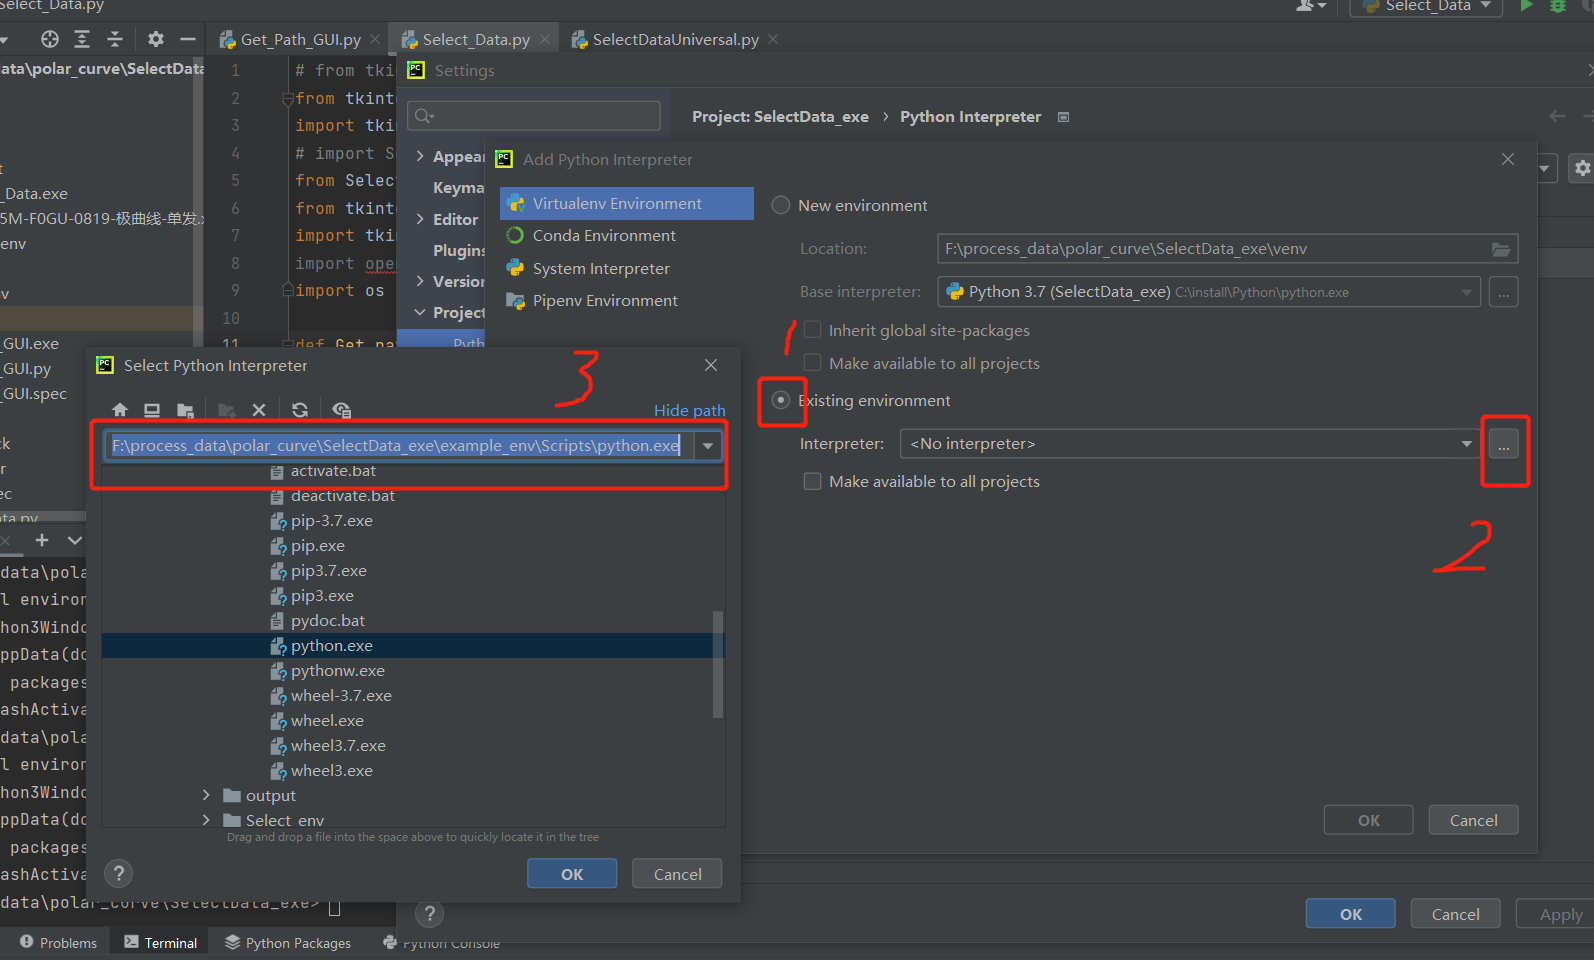
Task: Click the Refresh icon in file chooser
Action: tap(300, 410)
